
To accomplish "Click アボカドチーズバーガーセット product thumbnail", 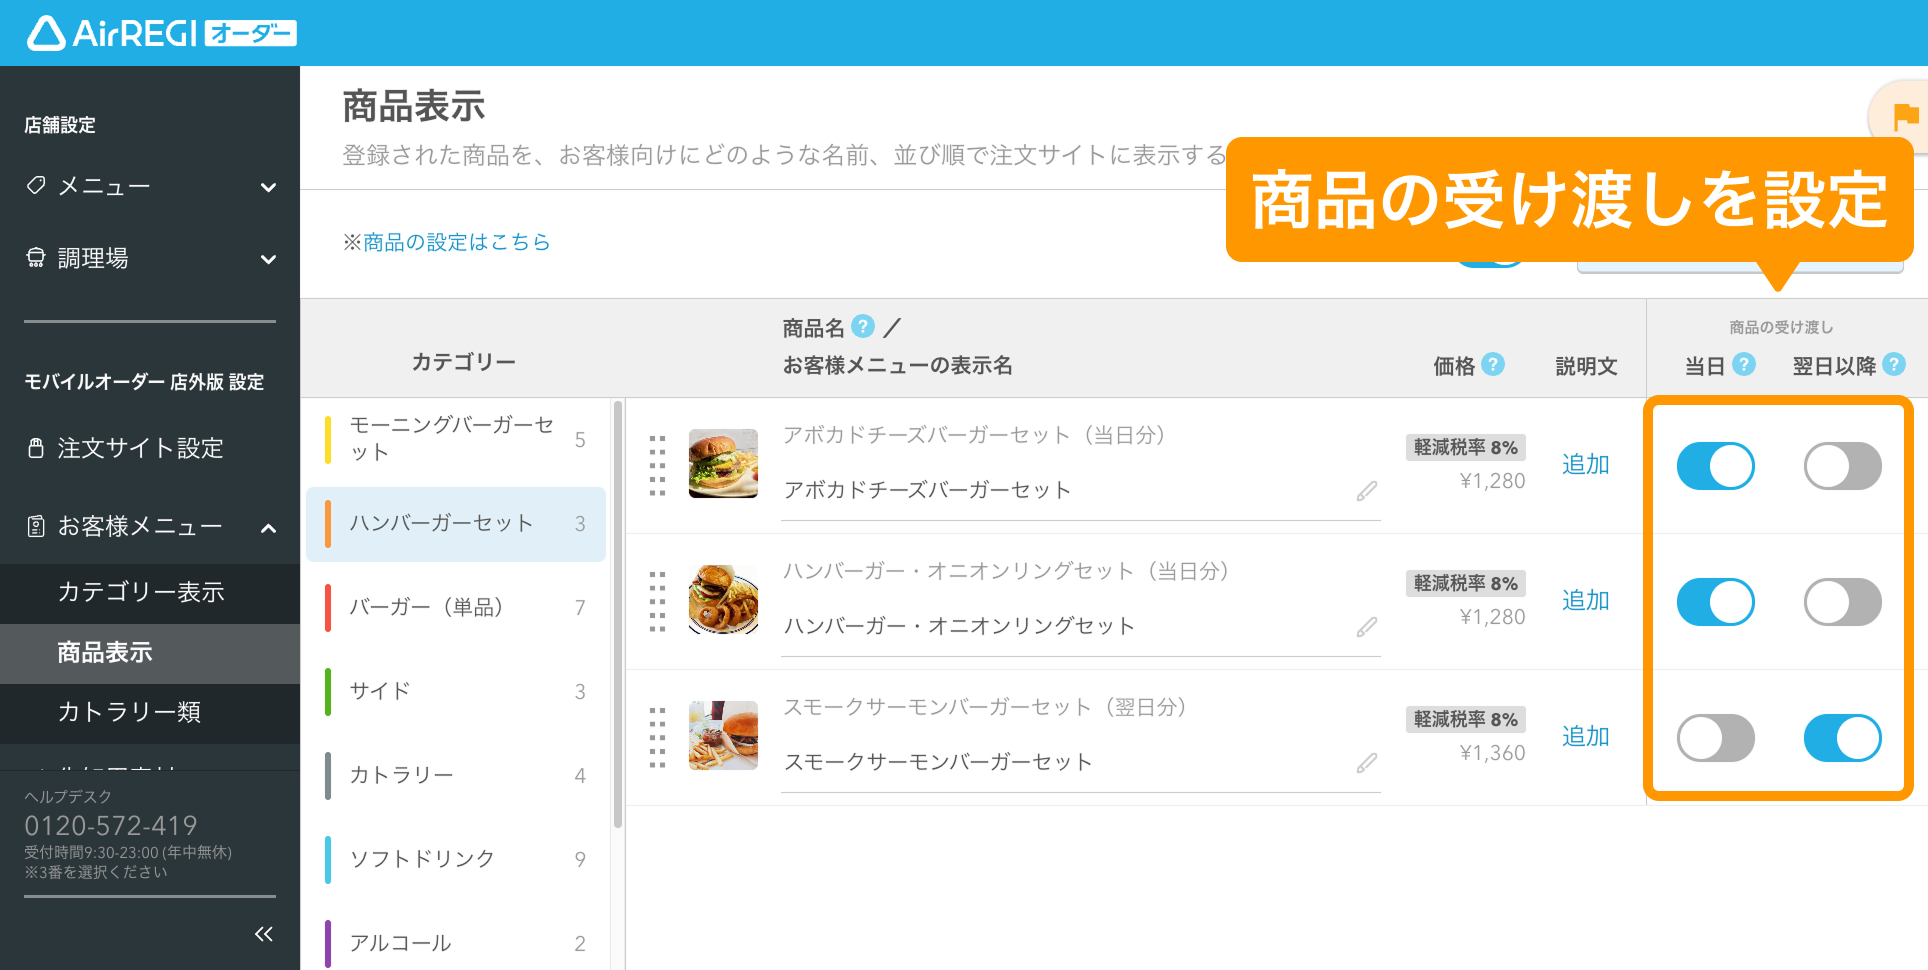I will coord(723,464).
